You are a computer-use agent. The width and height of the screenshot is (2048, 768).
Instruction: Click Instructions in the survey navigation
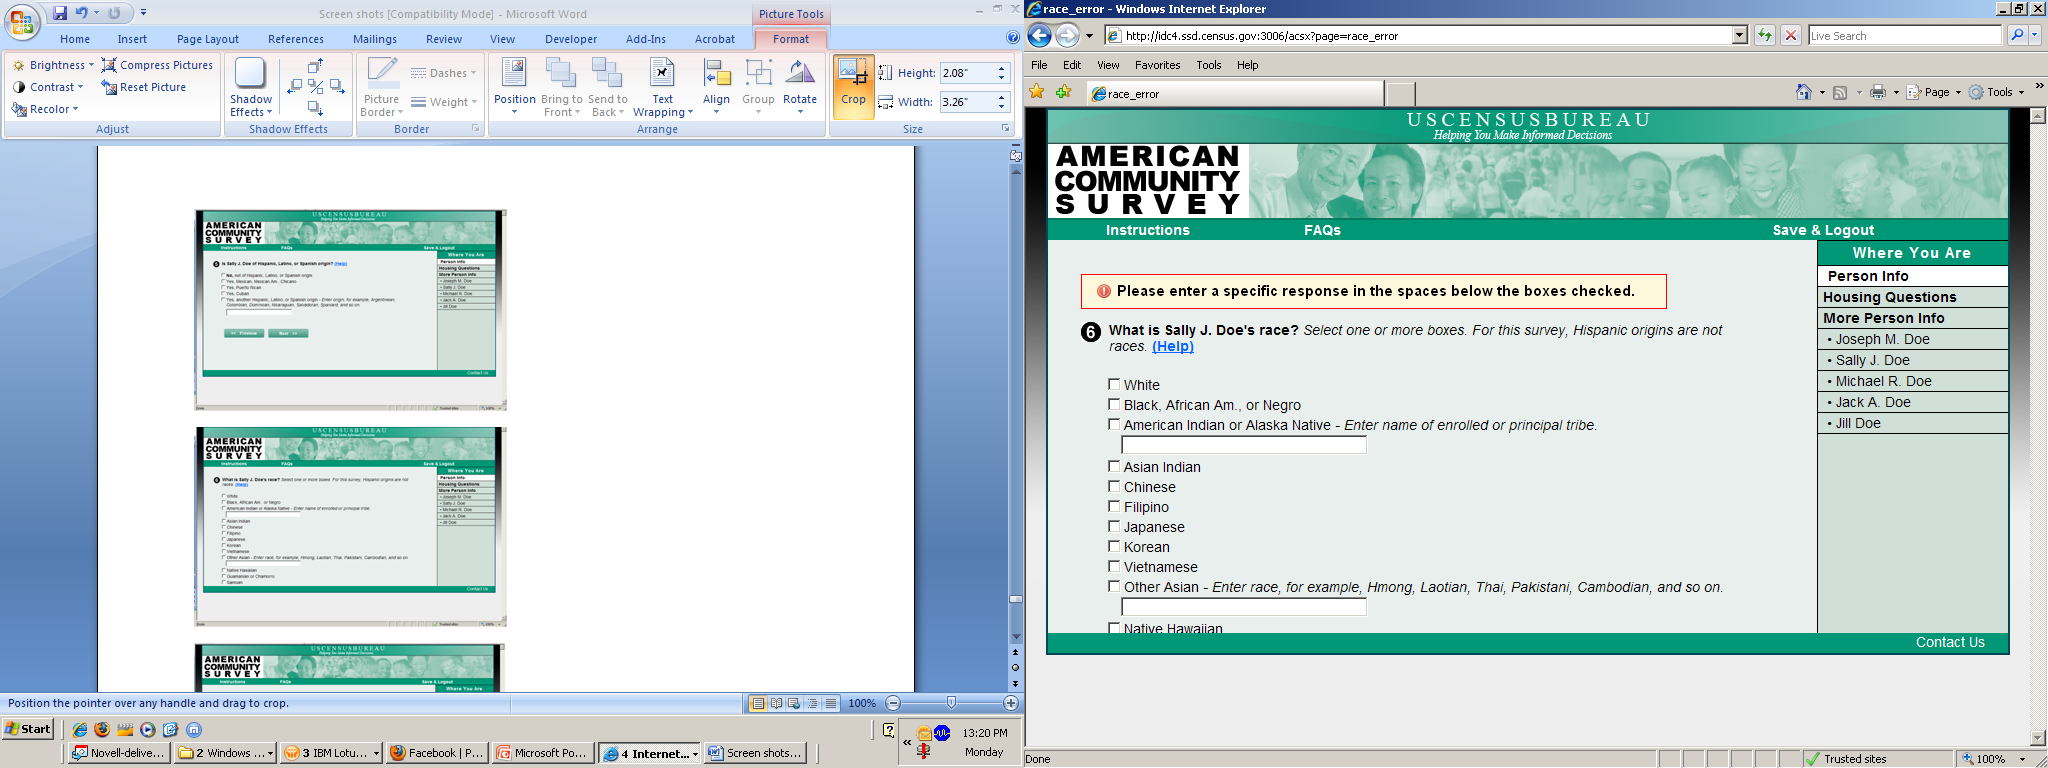tap(1147, 230)
